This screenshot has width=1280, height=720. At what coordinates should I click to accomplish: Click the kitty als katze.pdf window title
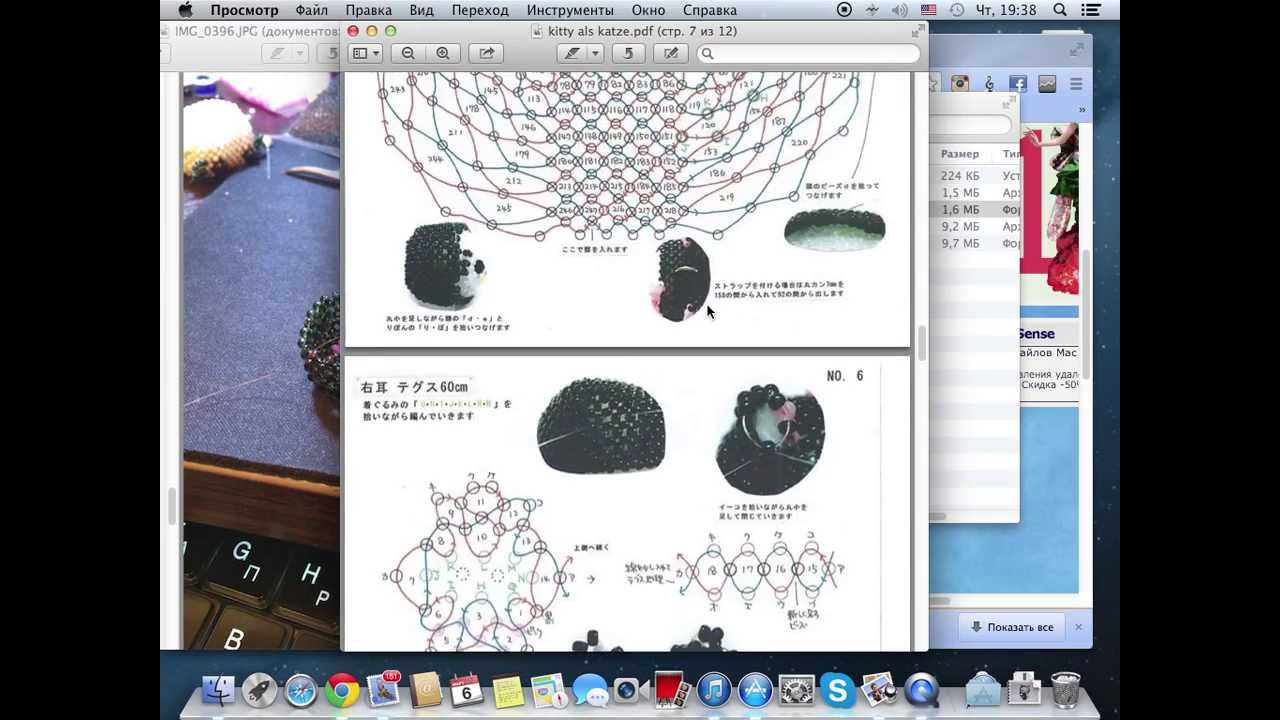pyautogui.click(x=642, y=31)
